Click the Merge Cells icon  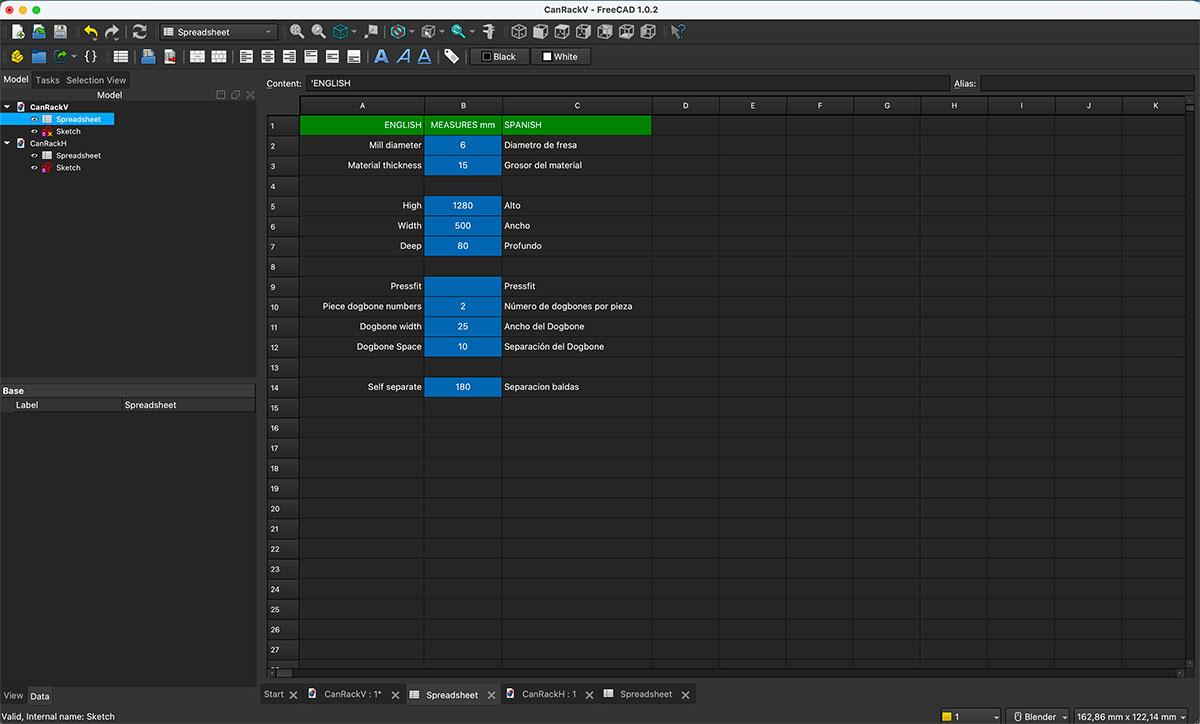click(x=197, y=57)
